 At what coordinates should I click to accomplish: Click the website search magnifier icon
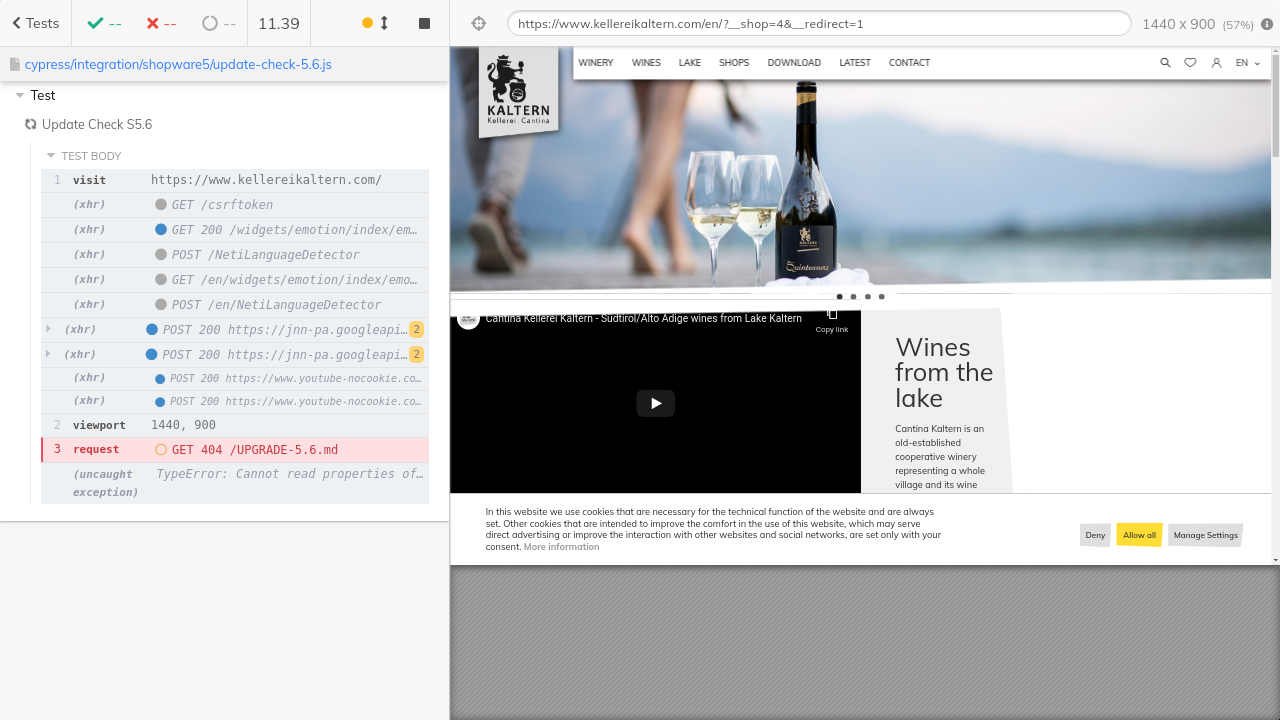tap(1165, 63)
